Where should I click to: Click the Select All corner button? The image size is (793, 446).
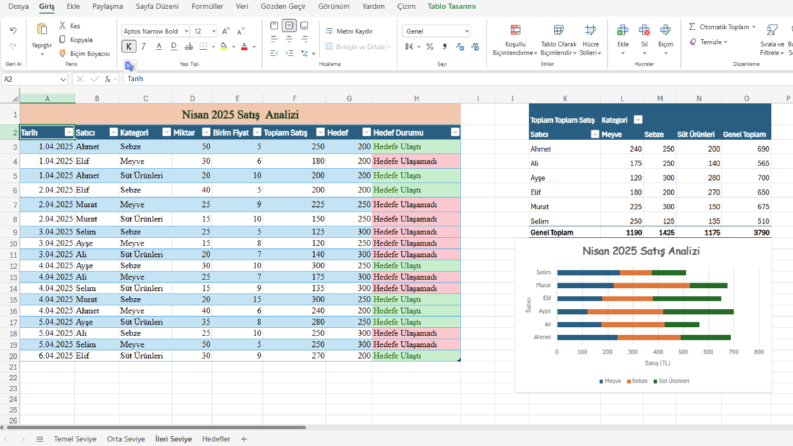pyautogui.click(x=14, y=99)
